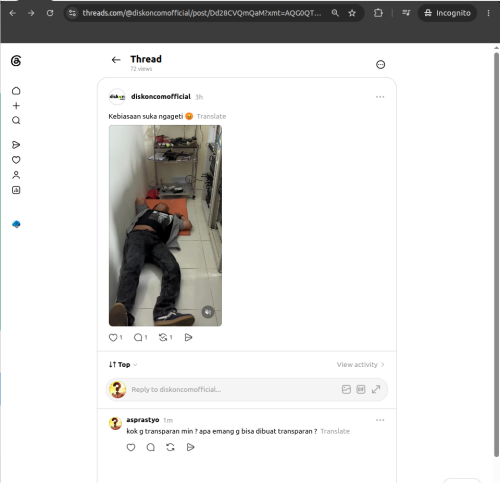Open three-dot menu on asprastyo comment

[380, 420]
